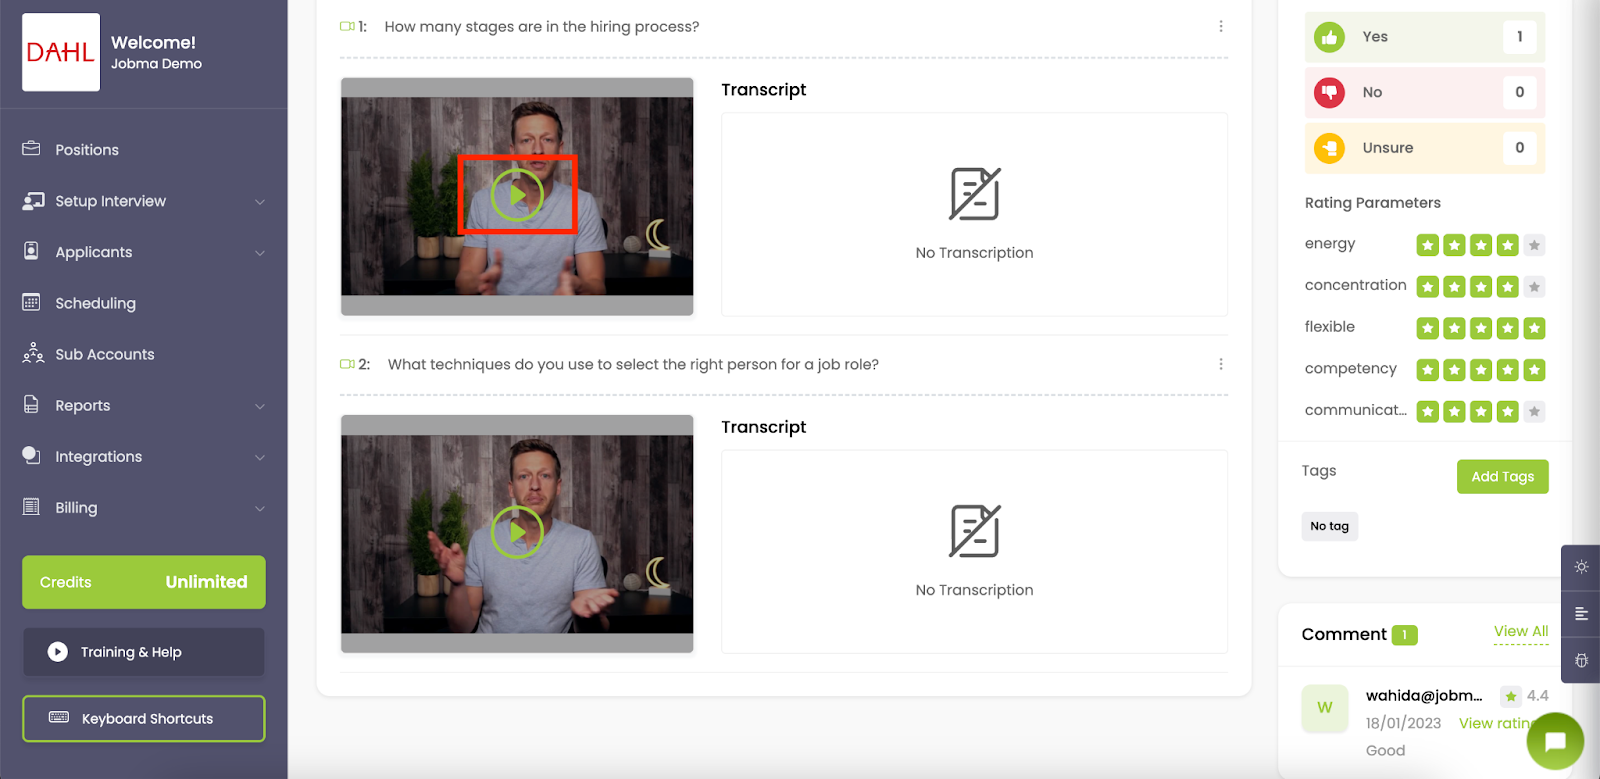Expand the Integrations menu chevron
Image resolution: width=1600 pixels, height=779 pixels.
point(260,457)
